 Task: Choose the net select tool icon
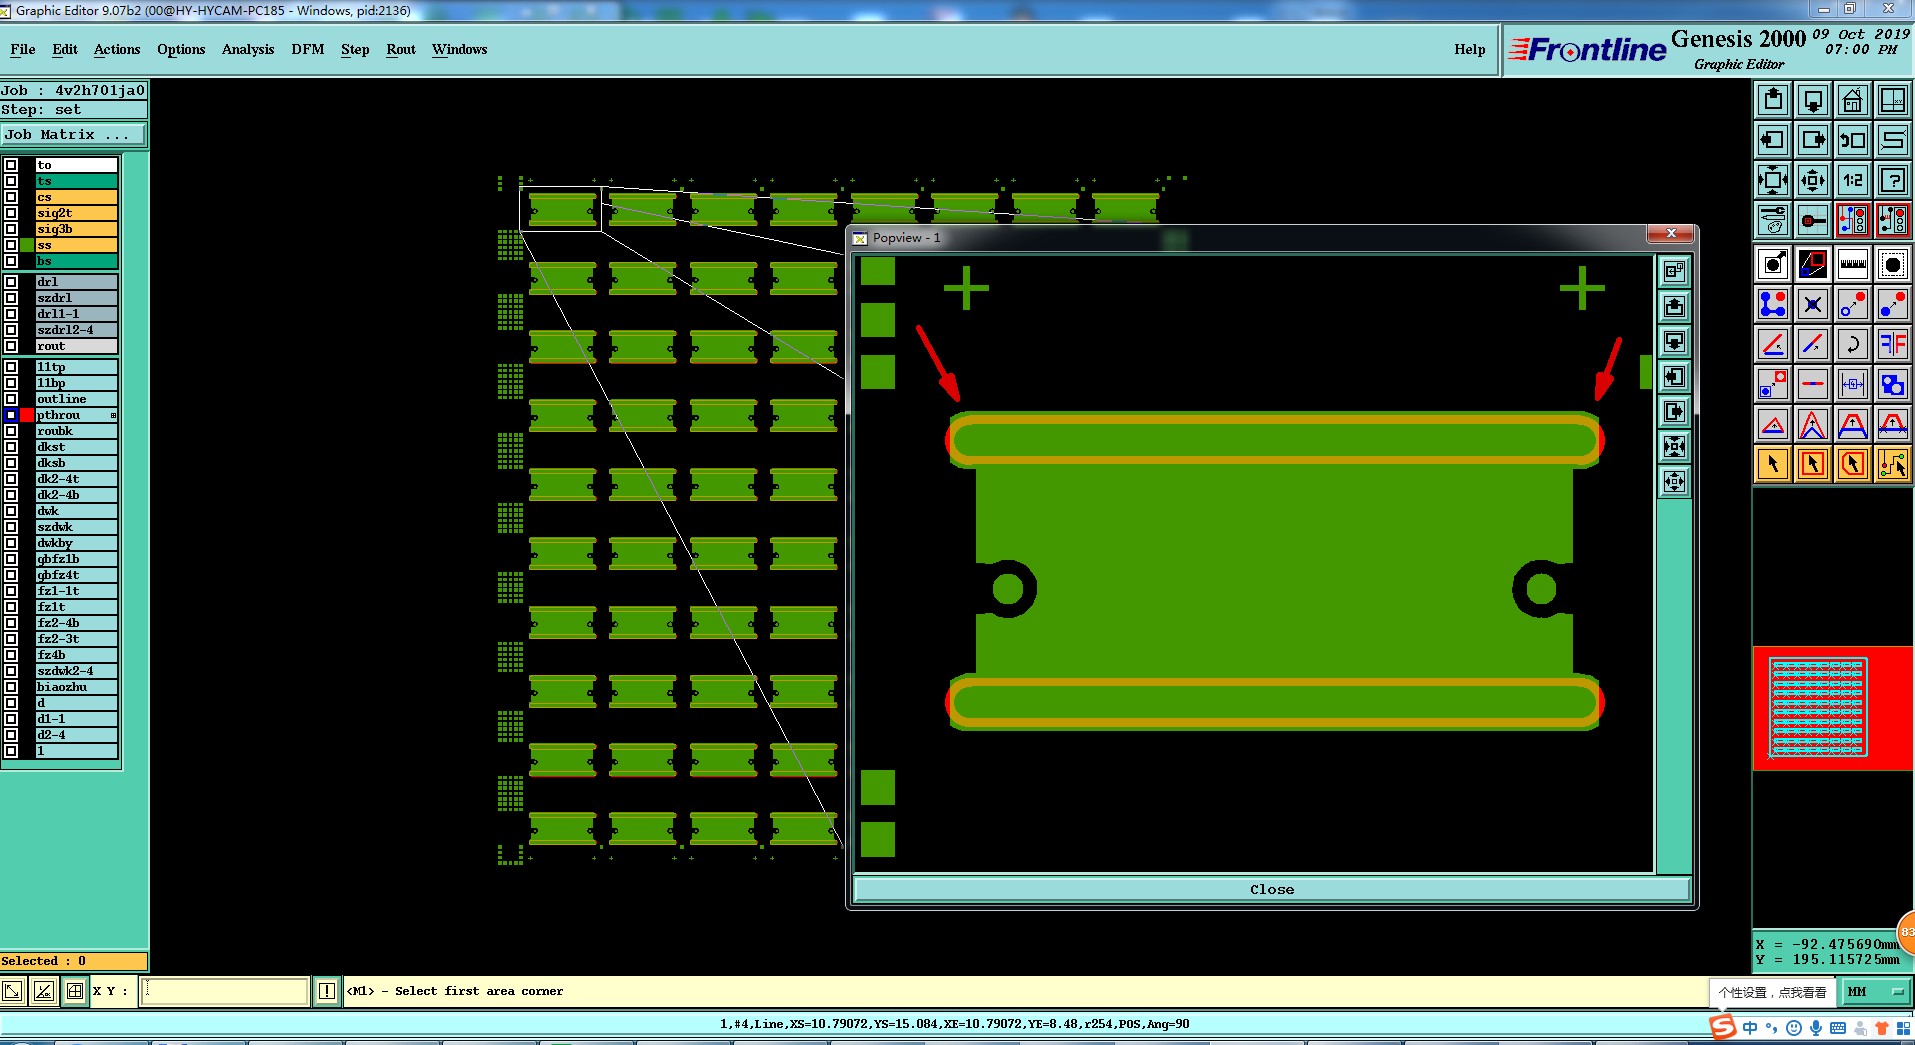1893,464
